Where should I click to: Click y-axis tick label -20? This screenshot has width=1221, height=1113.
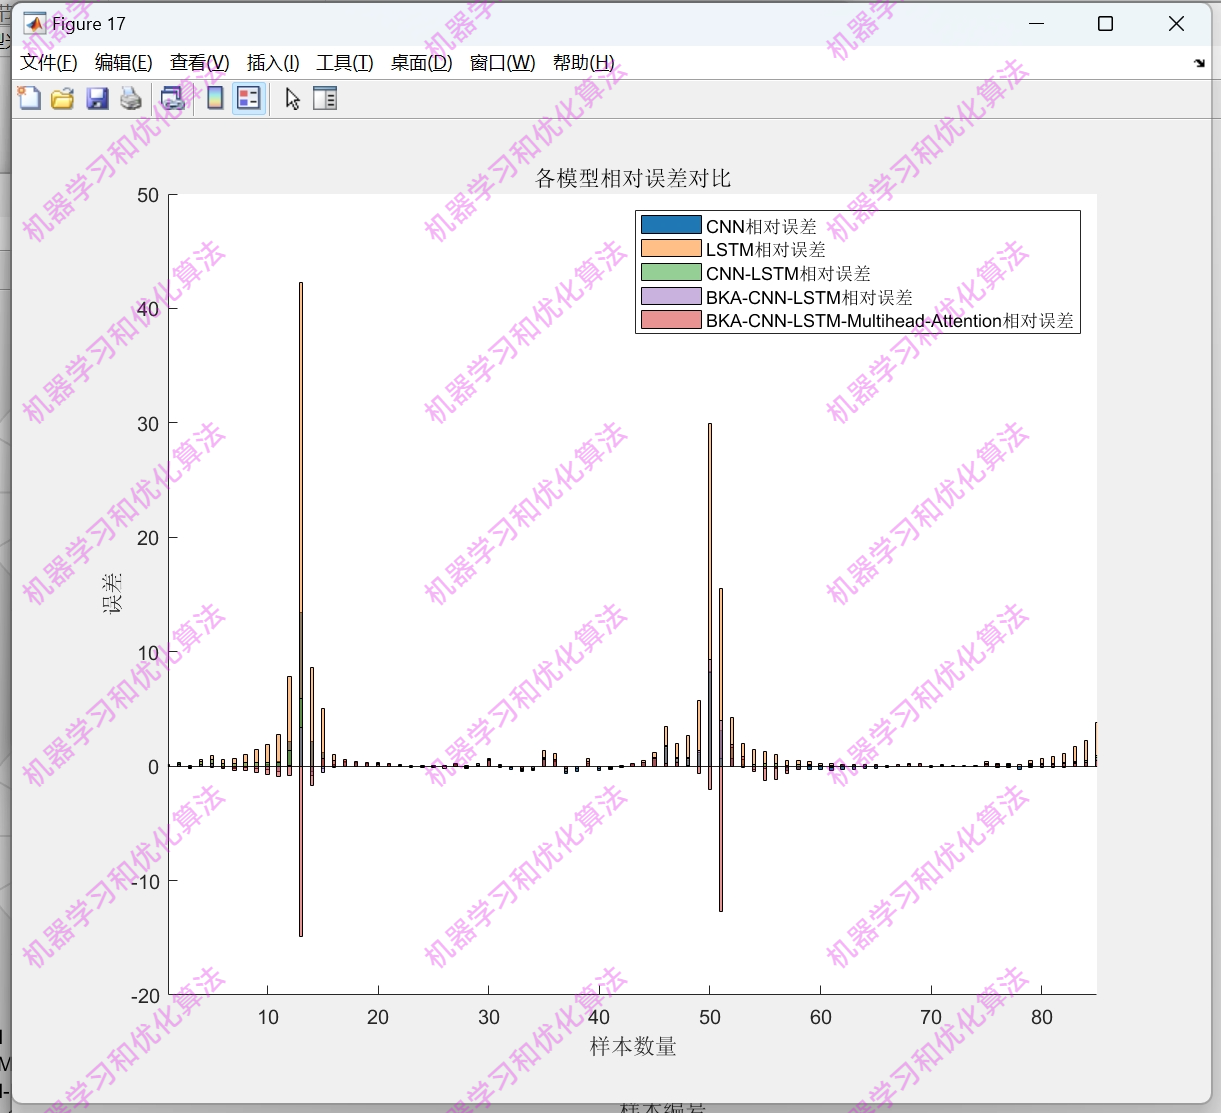click(145, 996)
